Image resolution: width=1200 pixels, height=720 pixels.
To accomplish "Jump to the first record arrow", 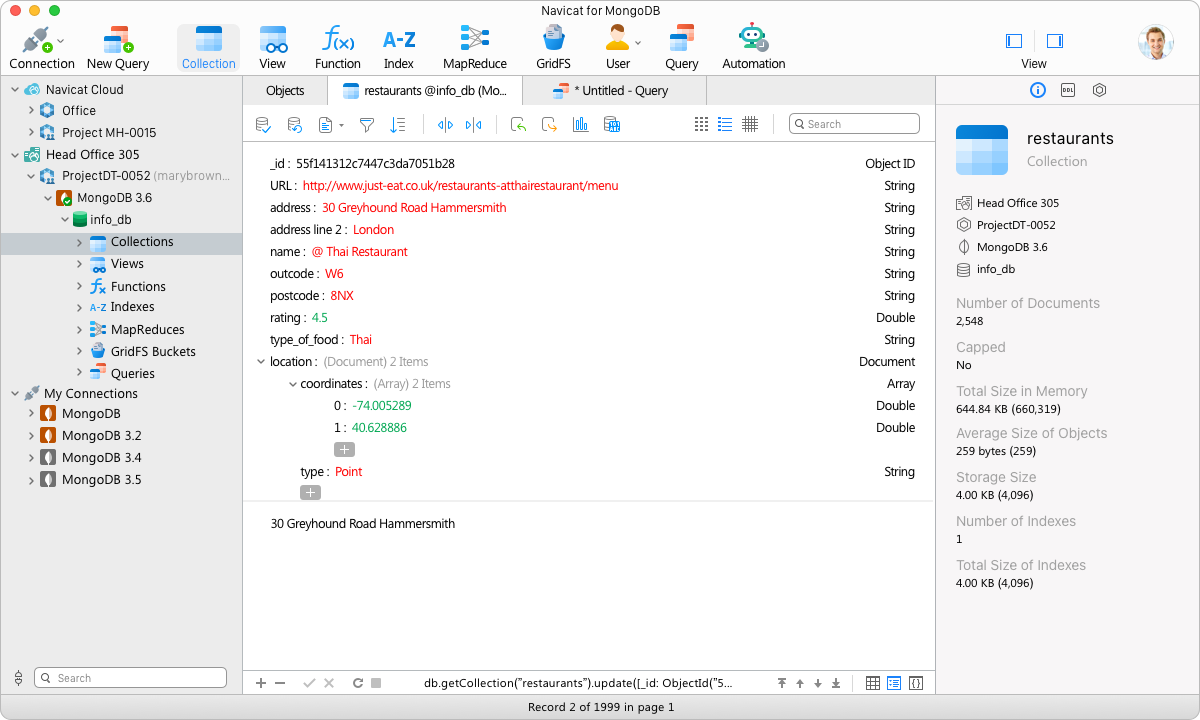I will click(782, 683).
